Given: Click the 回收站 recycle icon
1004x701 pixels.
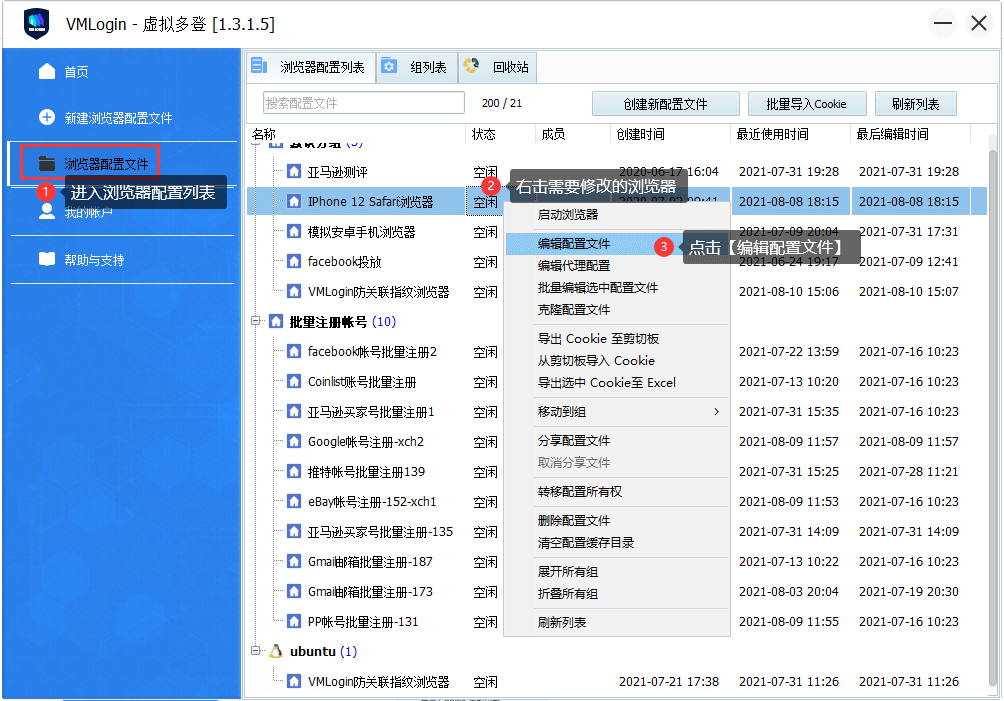Looking at the screenshot, I should point(471,66).
